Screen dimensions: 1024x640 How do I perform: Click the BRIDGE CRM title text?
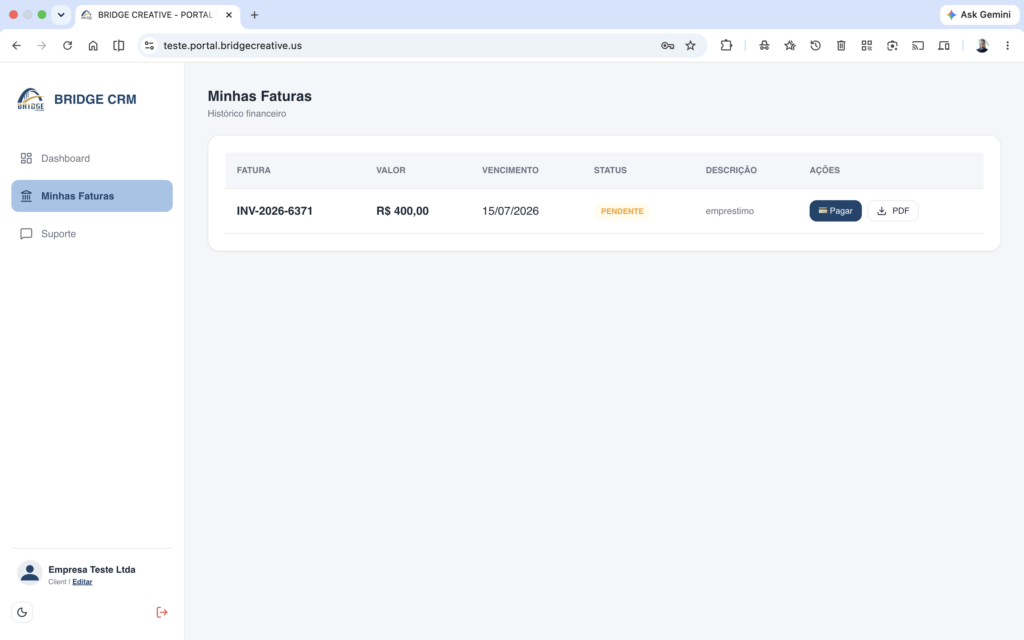[95, 99]
